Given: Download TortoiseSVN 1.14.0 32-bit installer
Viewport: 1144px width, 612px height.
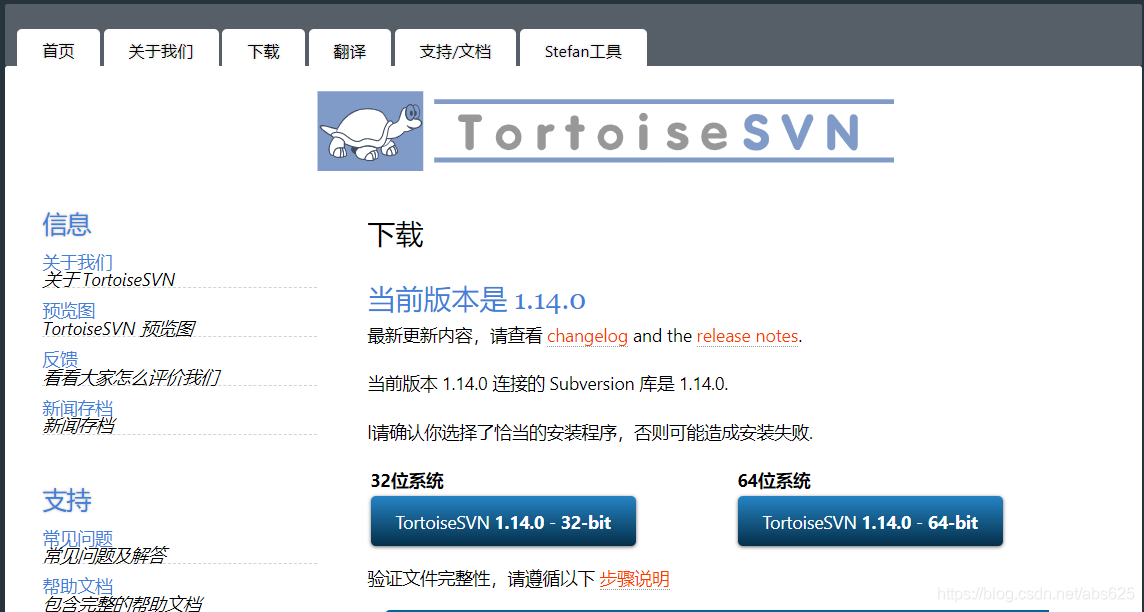Looking at the screenshot, I should pyautogui.click(x=503, y=521).
